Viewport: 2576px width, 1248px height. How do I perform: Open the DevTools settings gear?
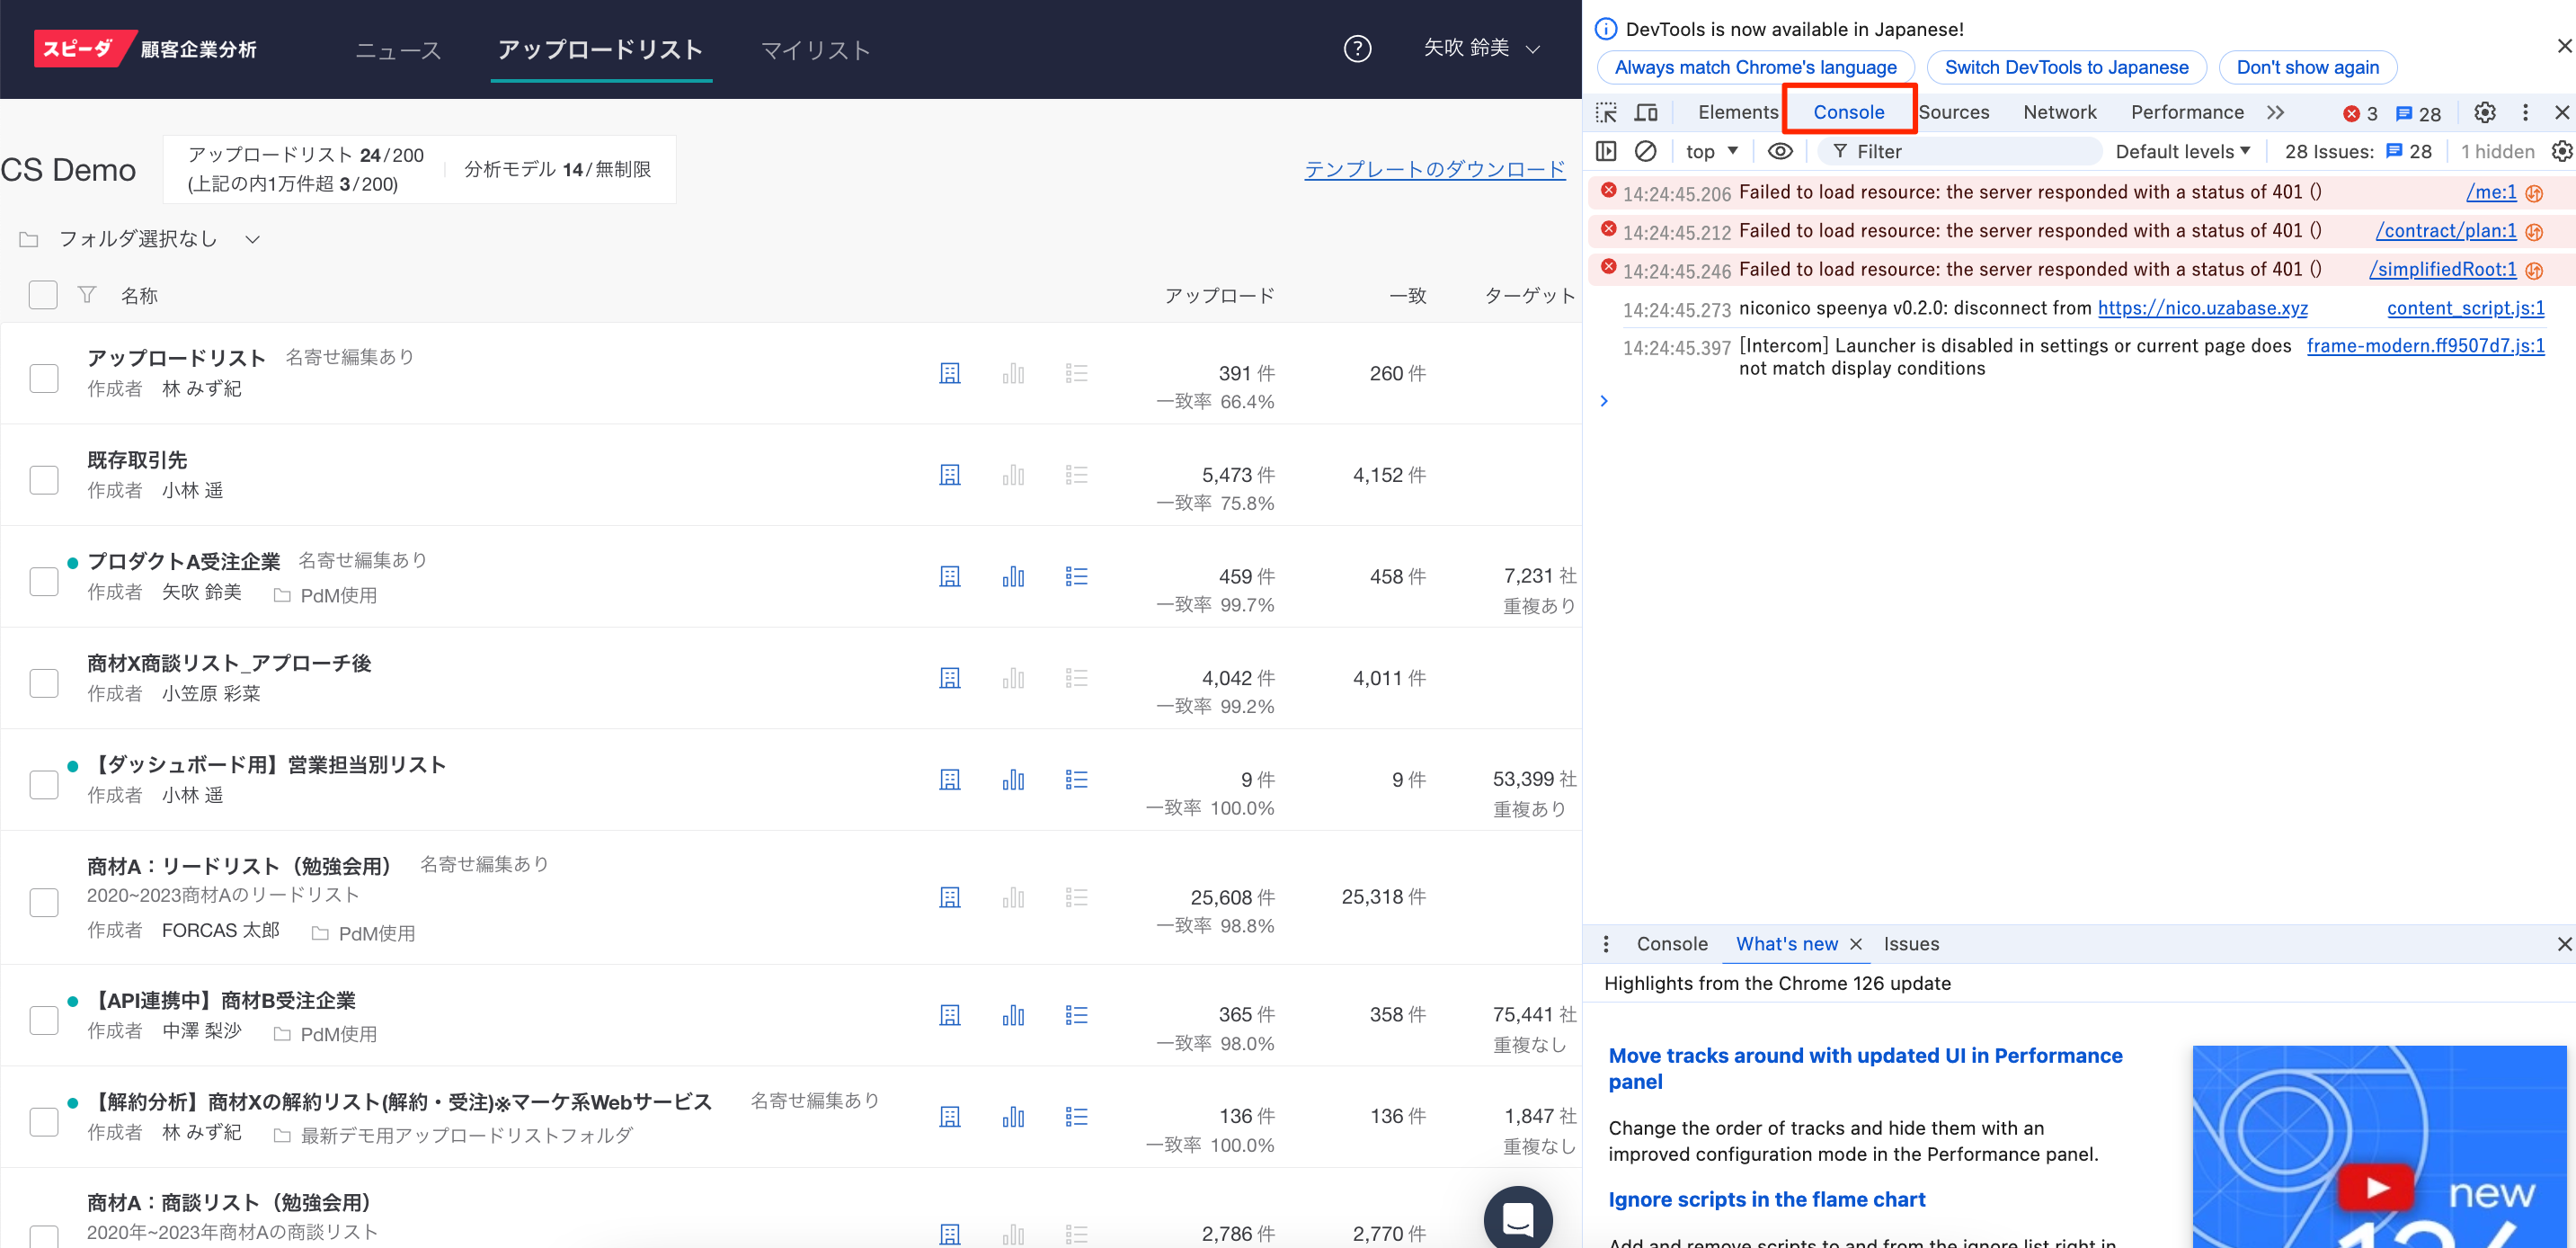(x=2484, y=112)
